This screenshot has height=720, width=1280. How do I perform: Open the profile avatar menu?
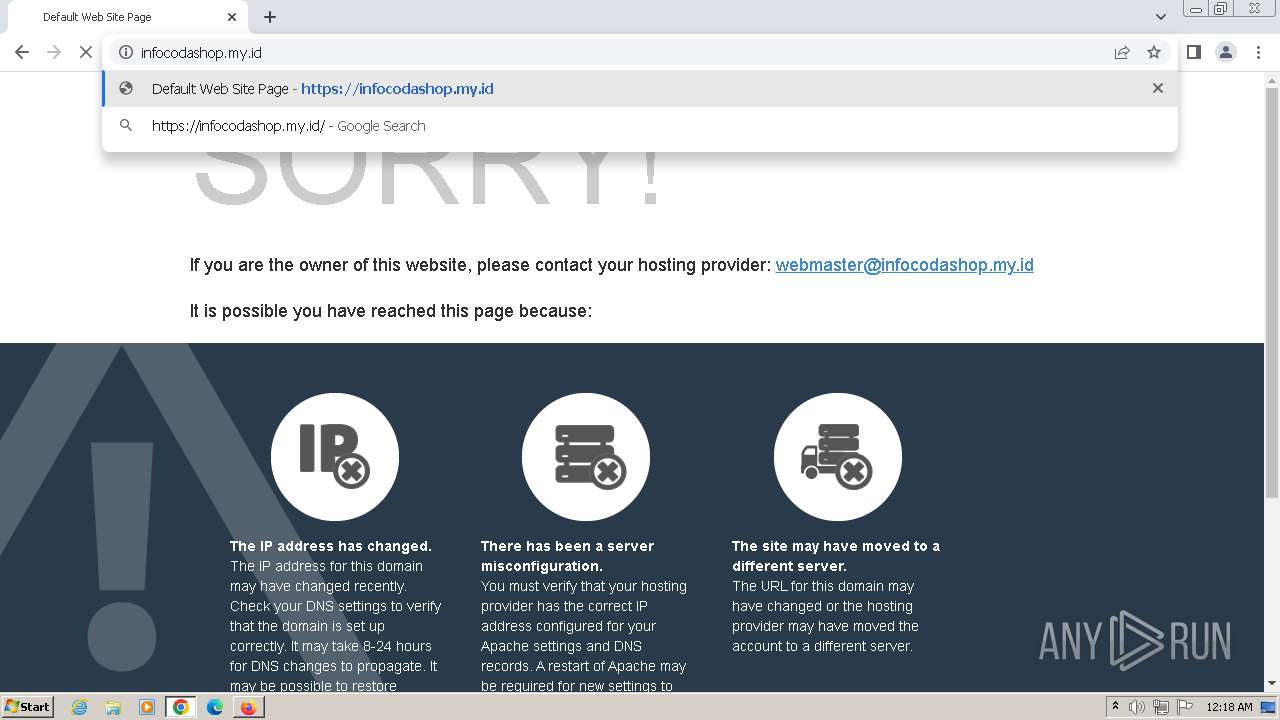coord(1226,52)
